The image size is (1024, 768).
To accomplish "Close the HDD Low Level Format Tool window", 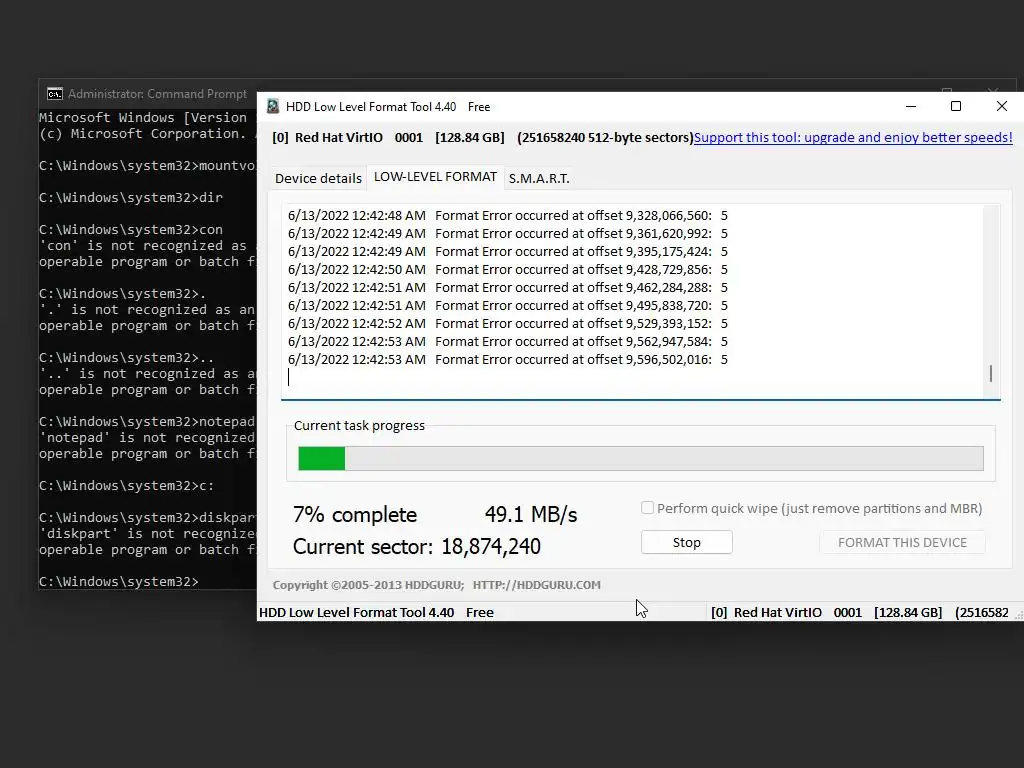I will coord(1001,106).
